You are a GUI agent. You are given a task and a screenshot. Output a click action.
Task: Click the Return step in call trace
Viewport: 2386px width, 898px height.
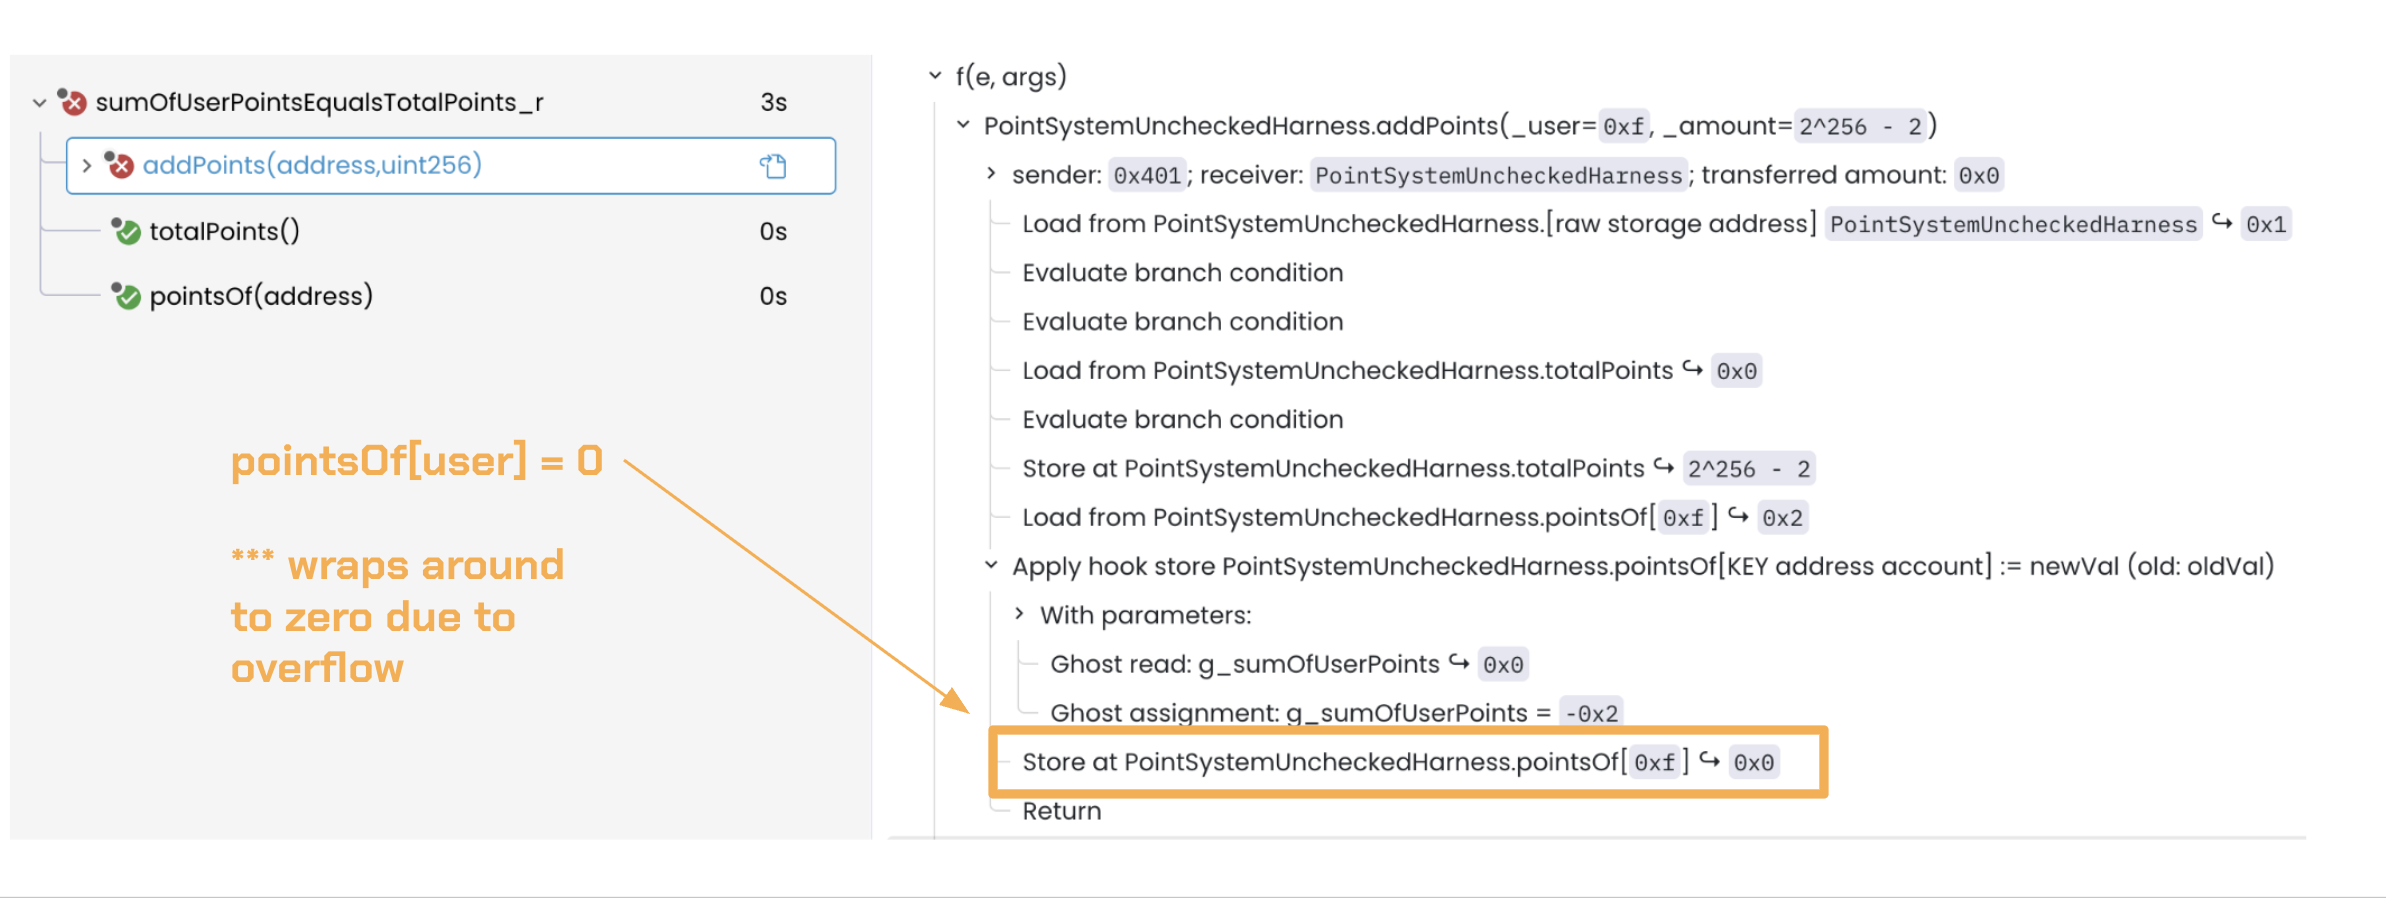click(x=1061, y=811)
